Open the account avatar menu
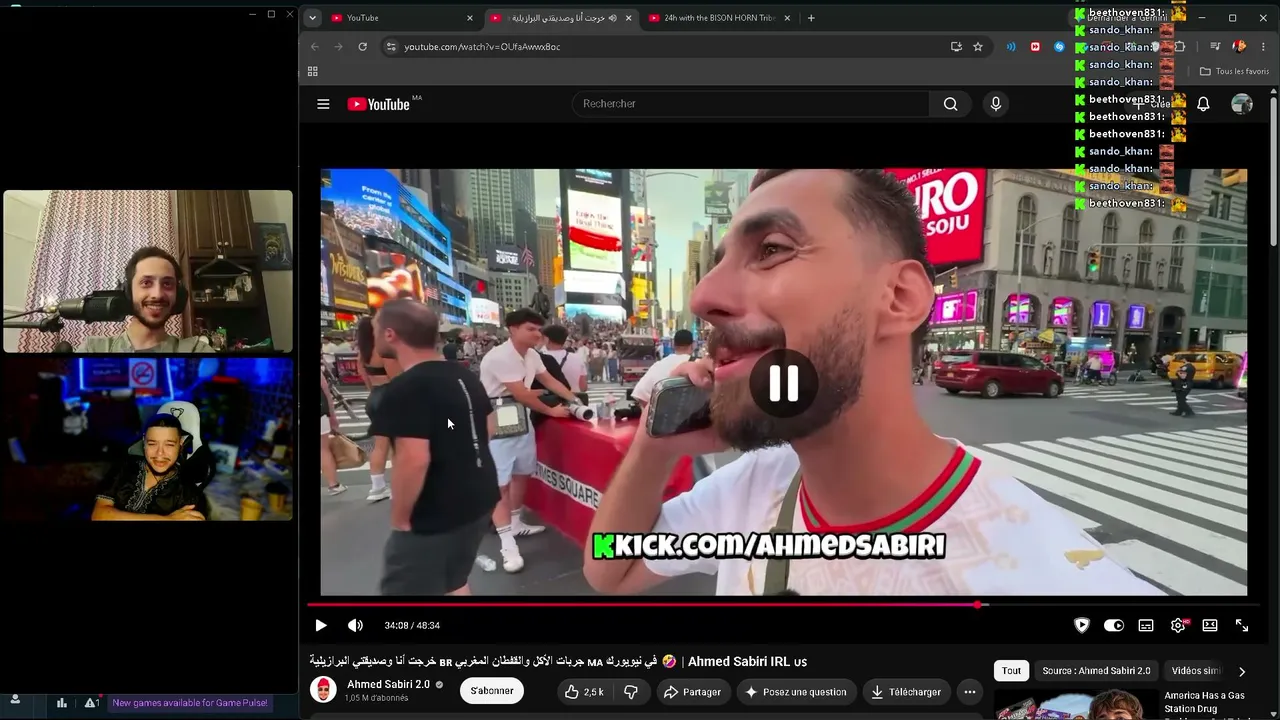1280x720 pixels. pos(1242,104)
